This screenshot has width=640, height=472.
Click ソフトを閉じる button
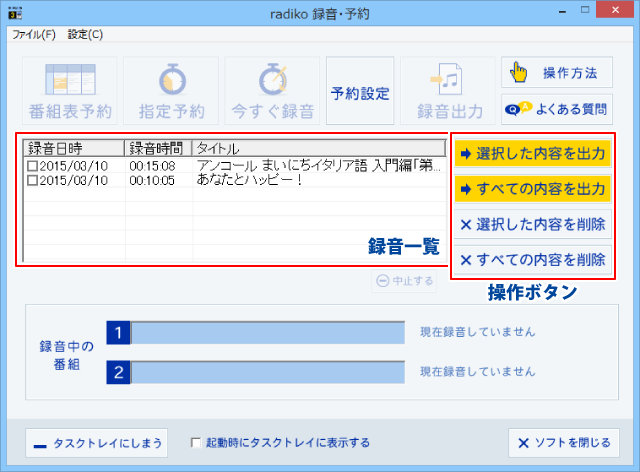tap(564, 443)
